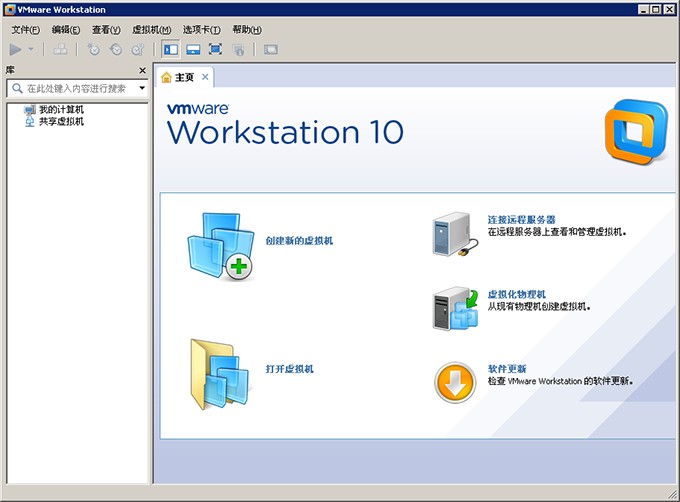The image size is (680, 502).
Task: Select 我的计算机 in library tree
Action: (x=61, y=109)
